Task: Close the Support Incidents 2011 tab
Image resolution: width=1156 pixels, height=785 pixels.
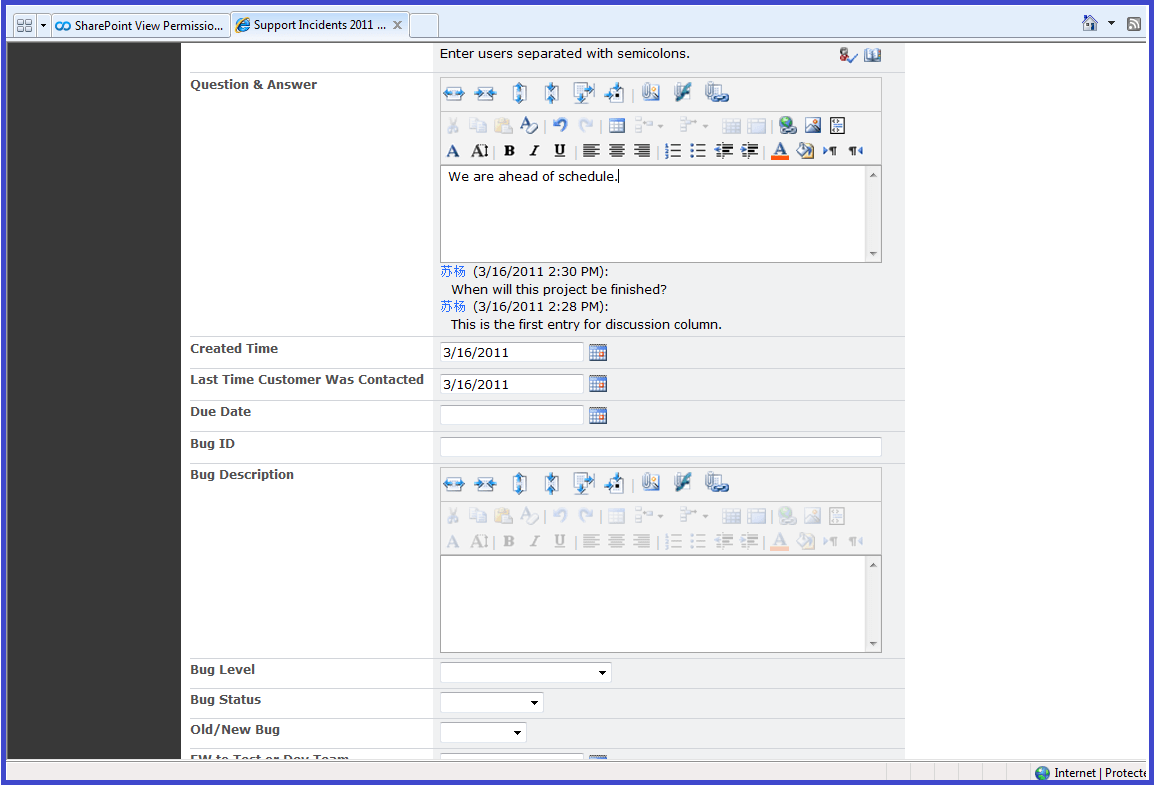Action: tap(397, 25)
